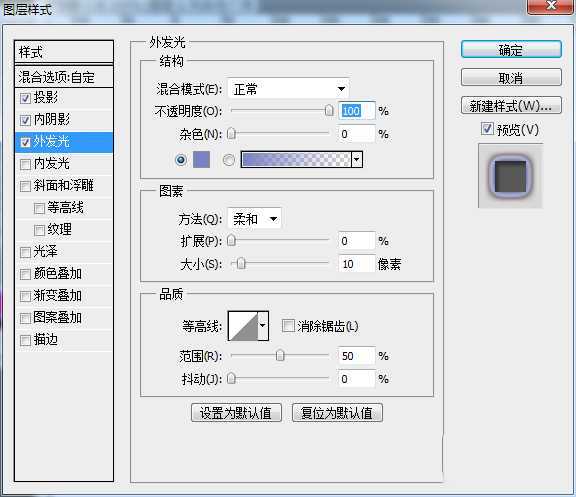Expand the gradient picker dropdown arrow
576x497 pixels.
click(x=357, y=159)
